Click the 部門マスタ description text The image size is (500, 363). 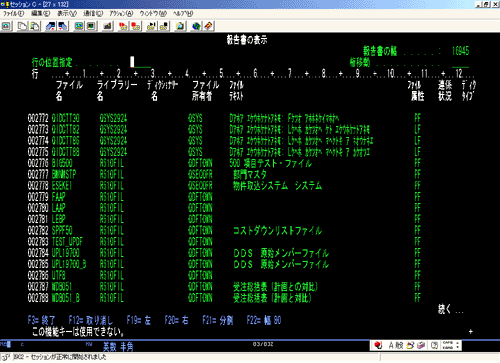[x=250, y=174]
